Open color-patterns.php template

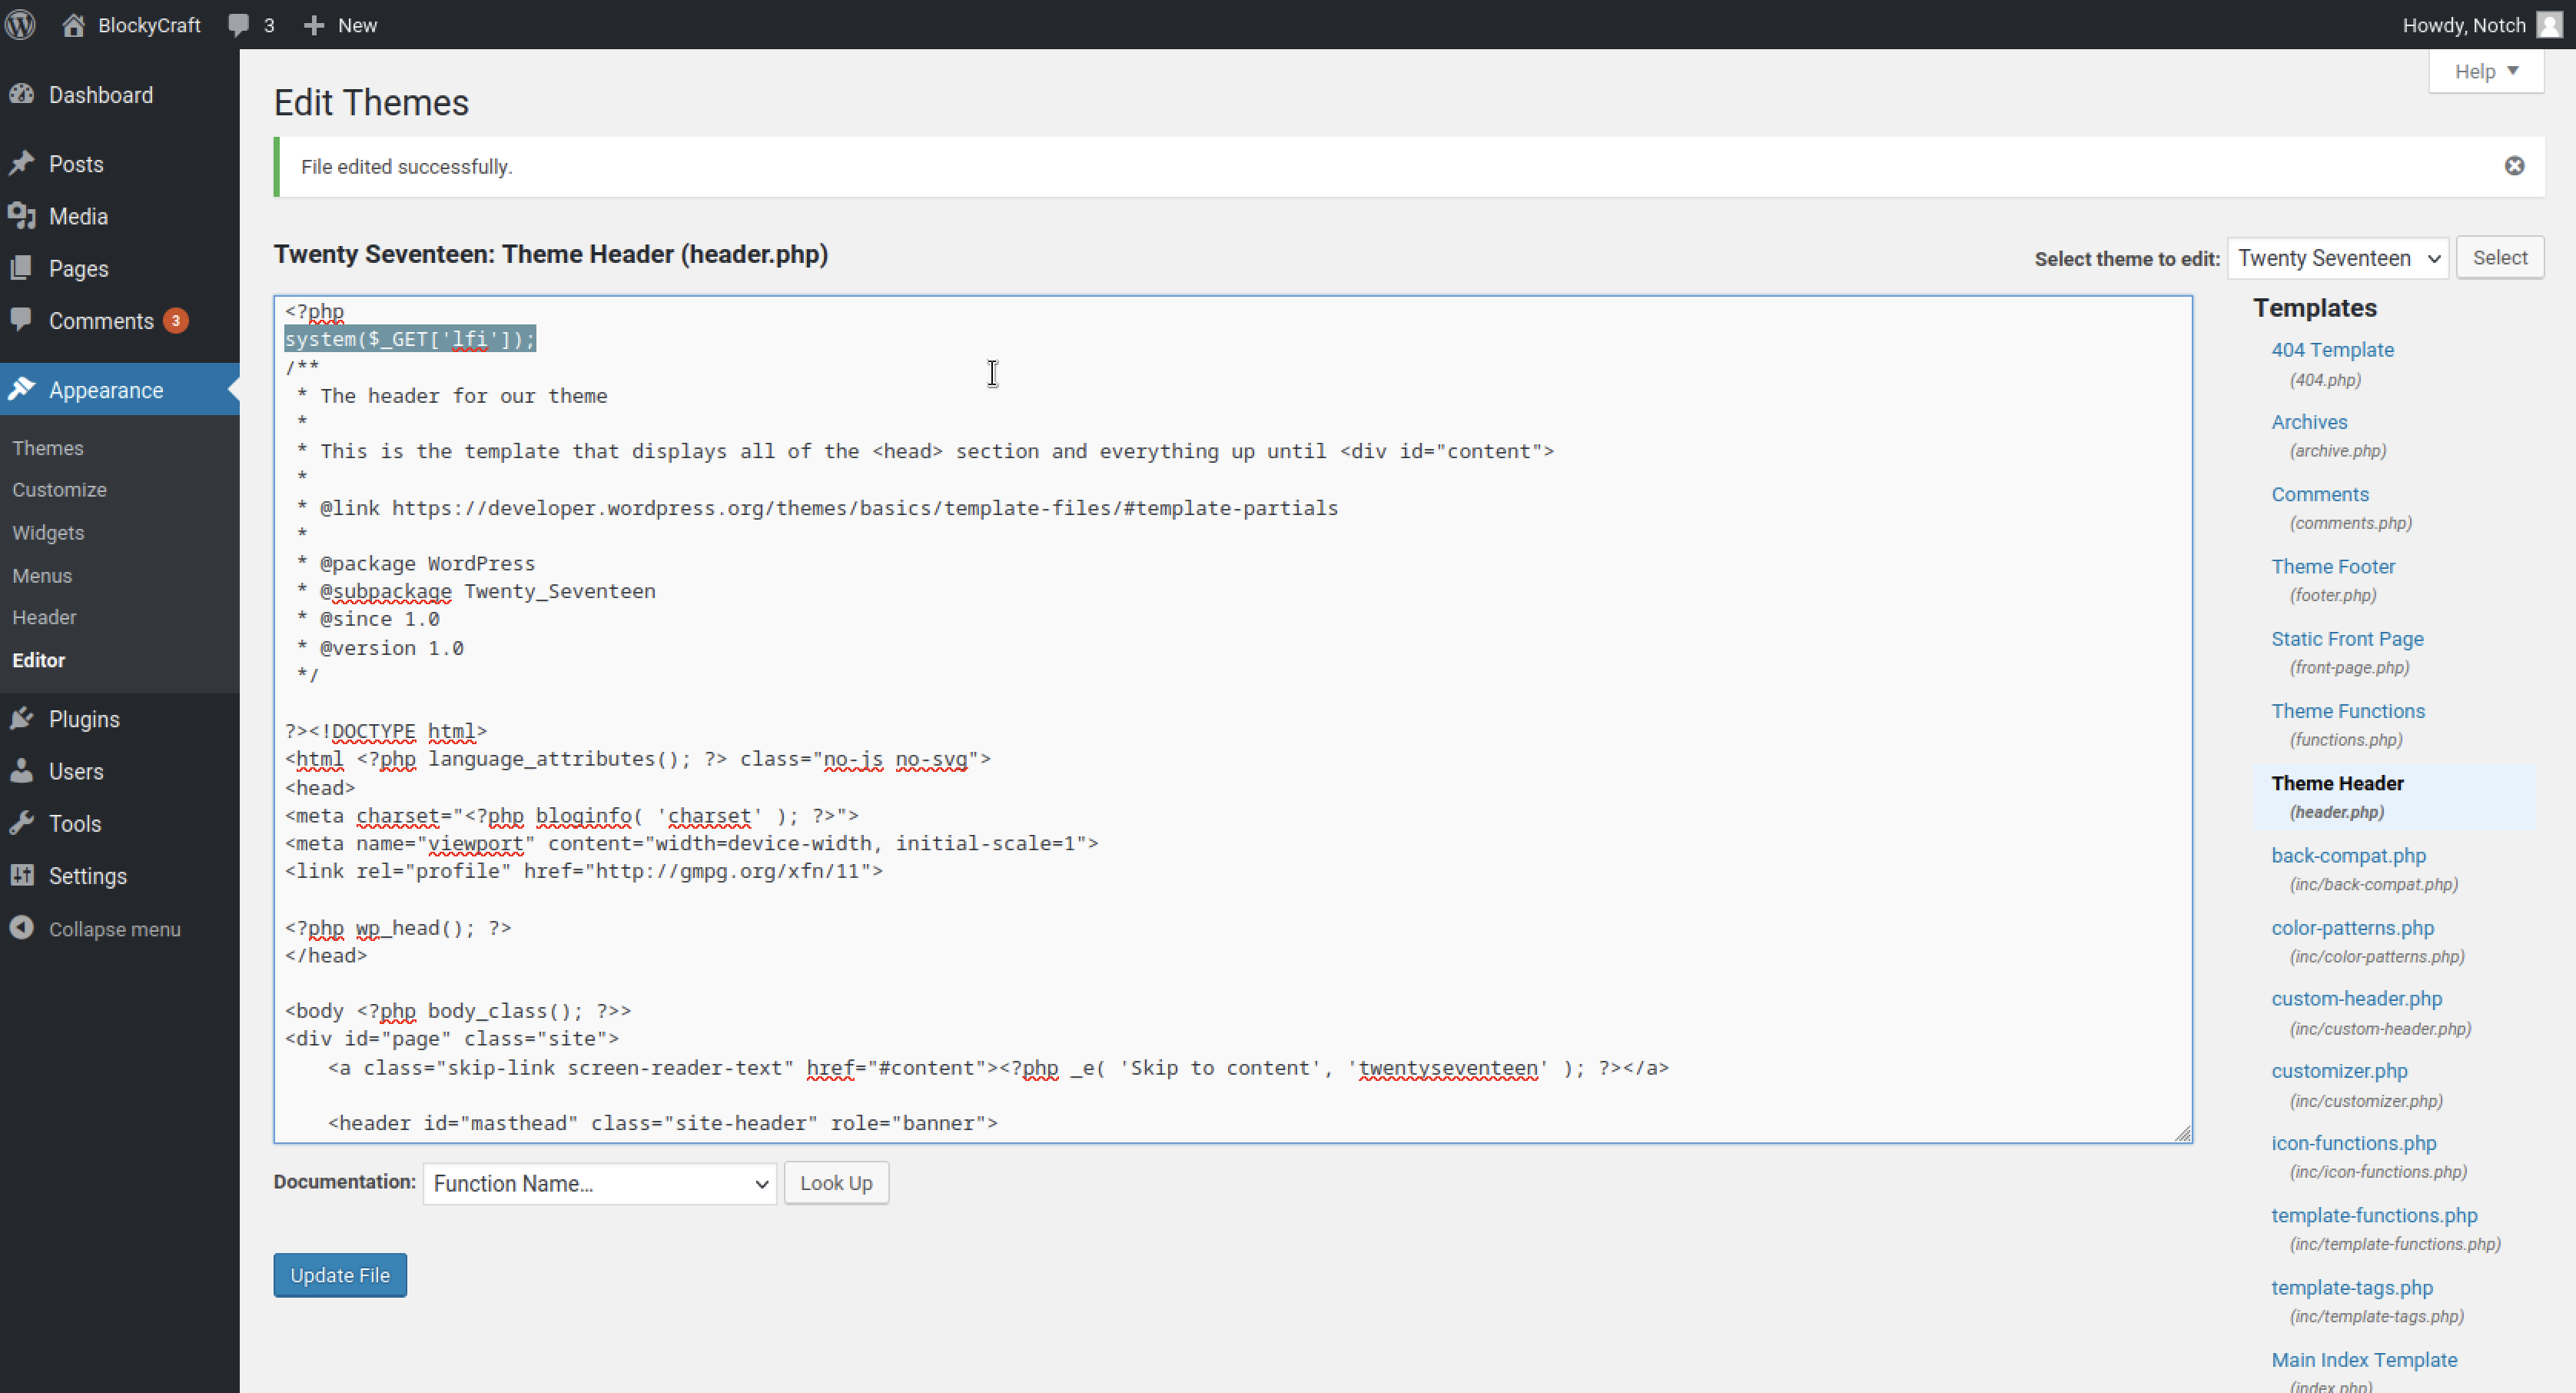[2352, 928]
